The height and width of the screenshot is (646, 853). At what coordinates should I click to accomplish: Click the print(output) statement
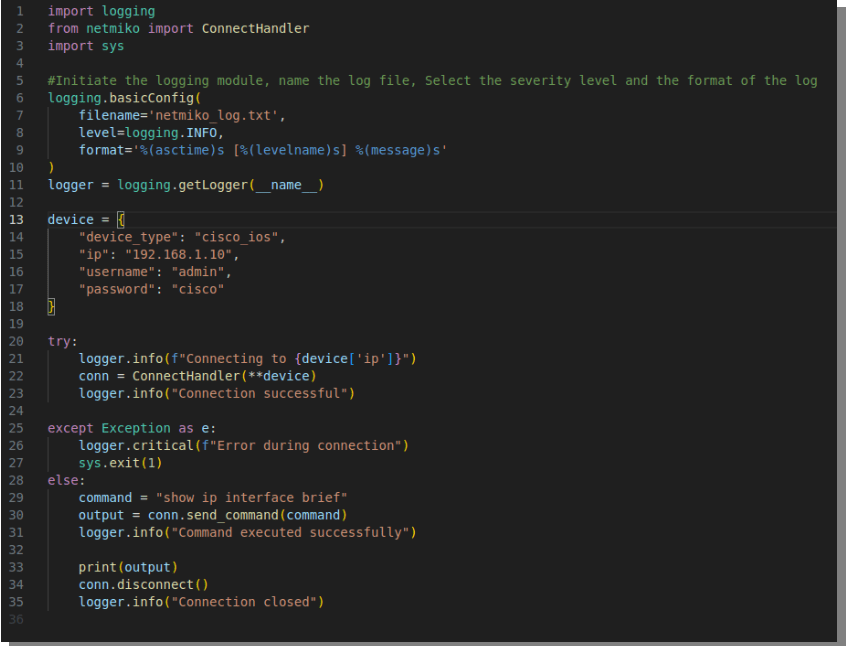(120, 567)
